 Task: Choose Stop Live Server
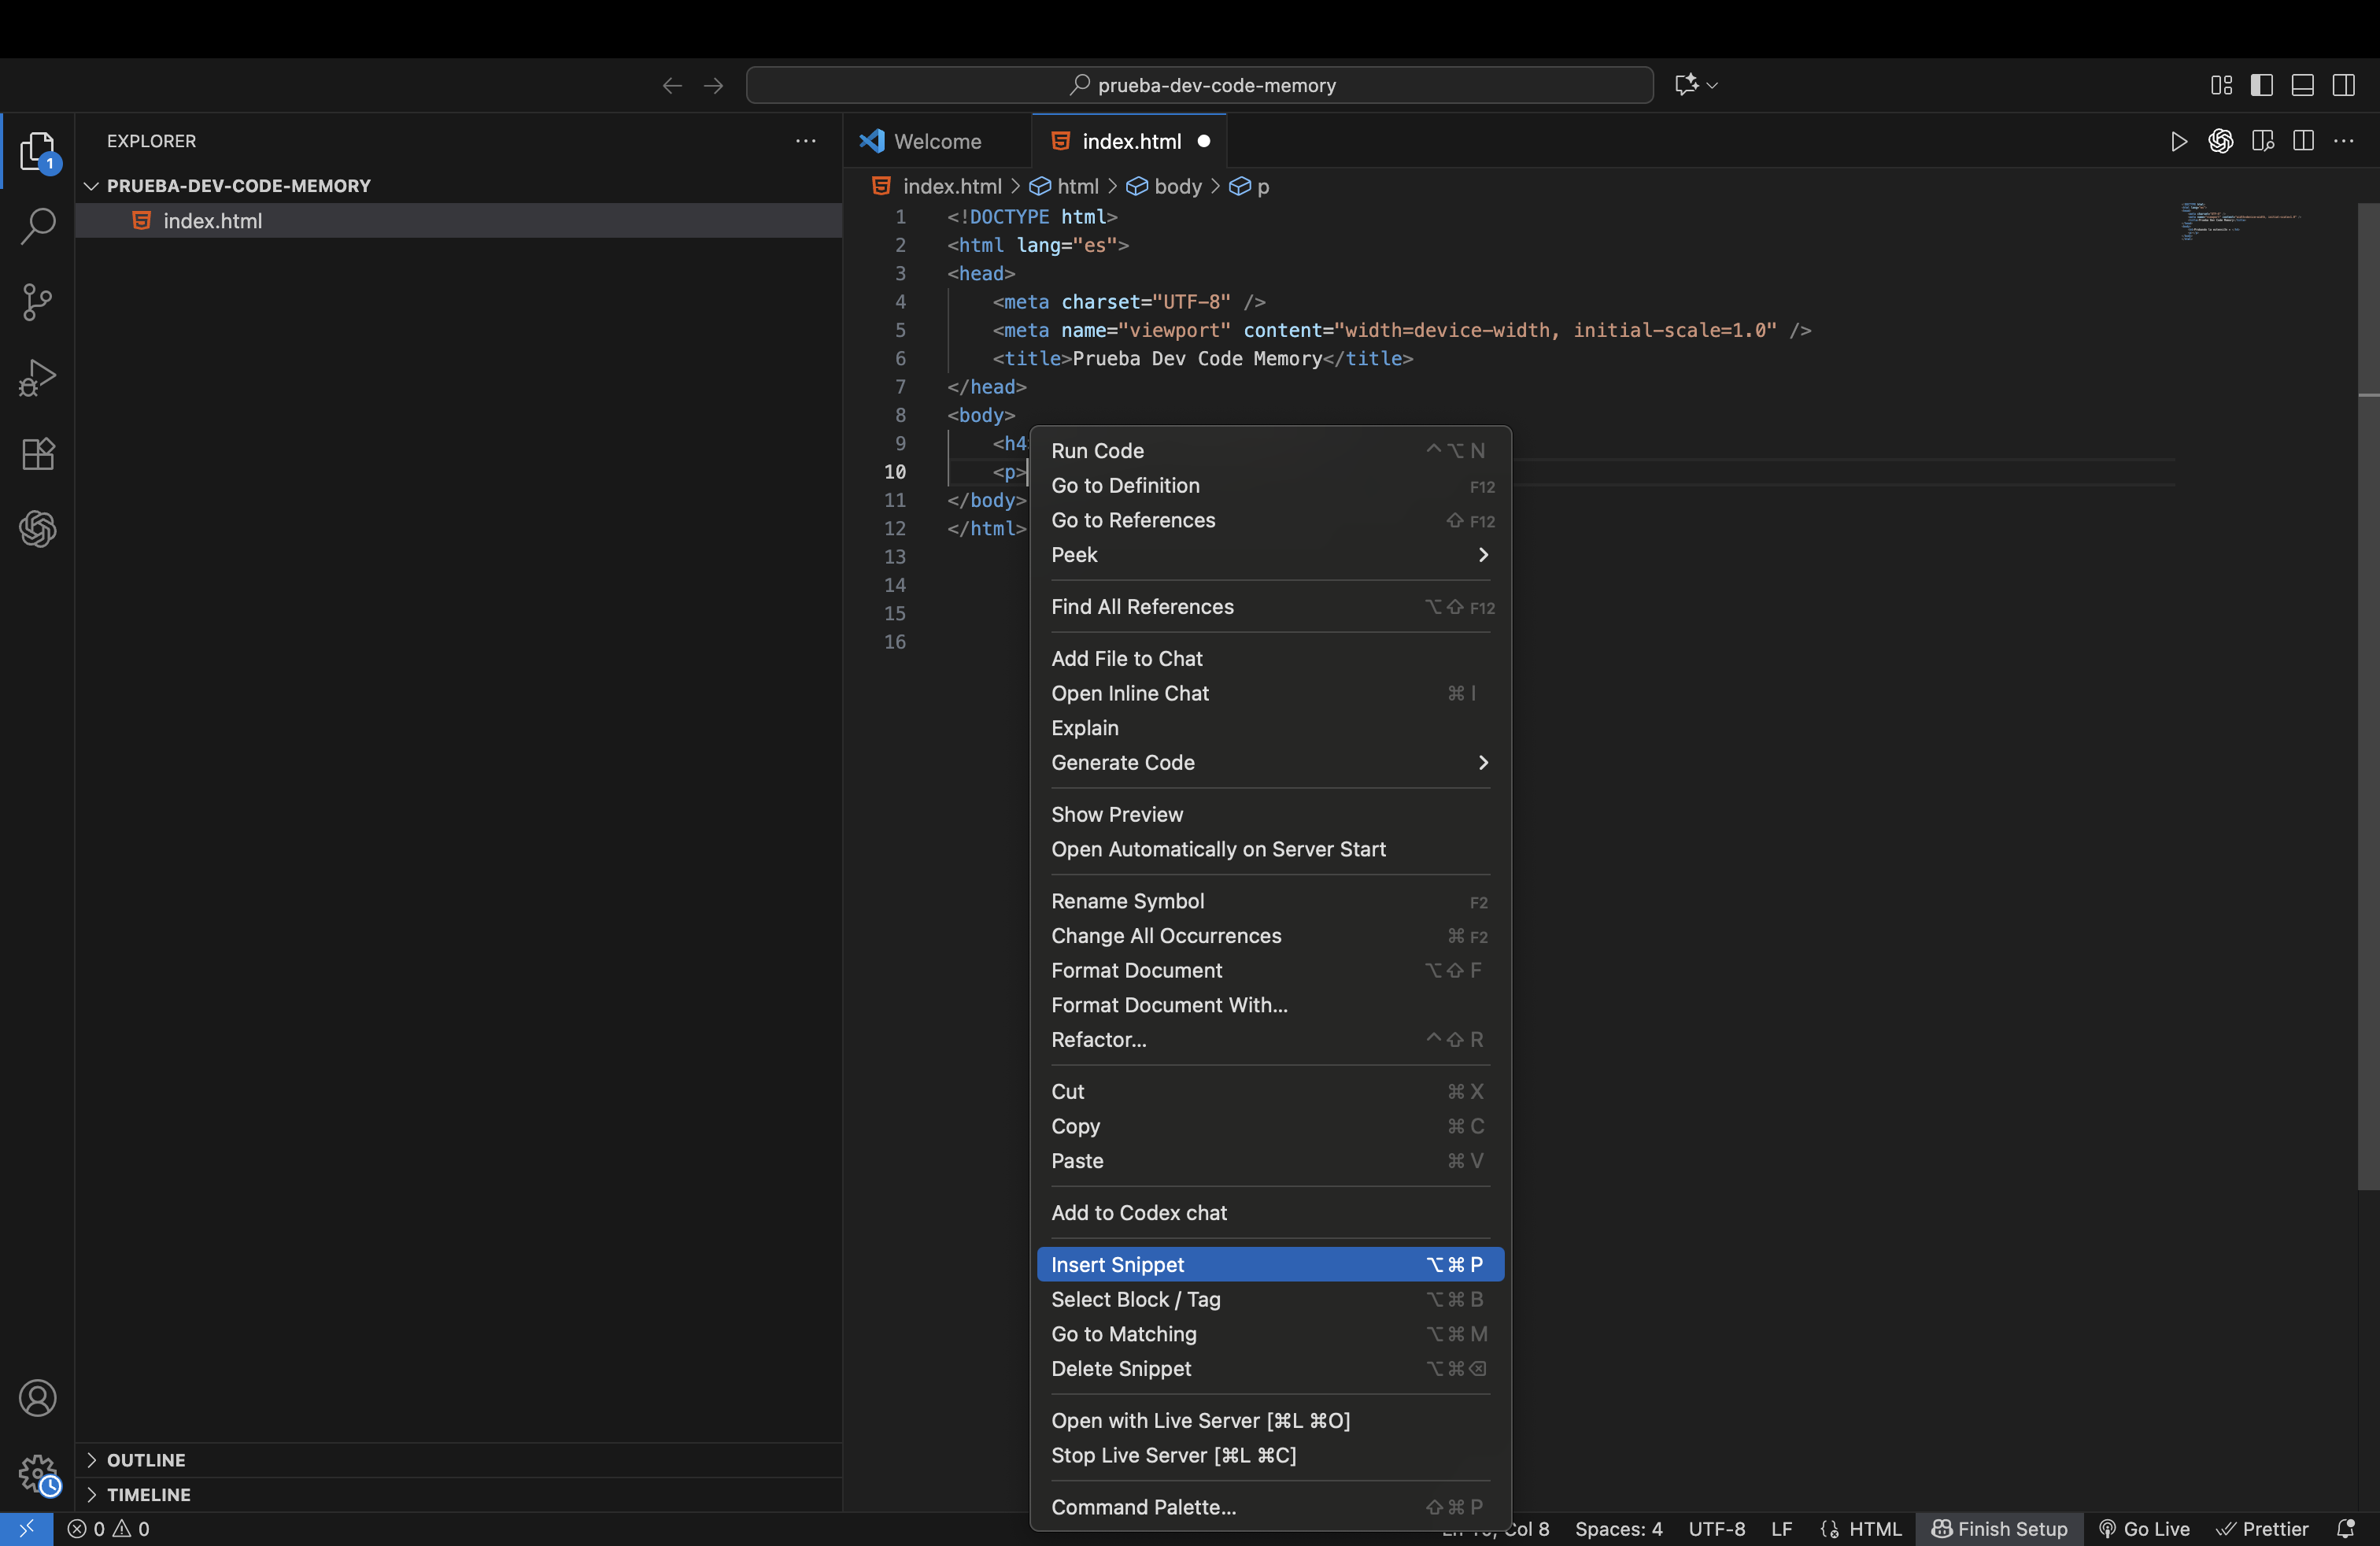[1270, 1456]
